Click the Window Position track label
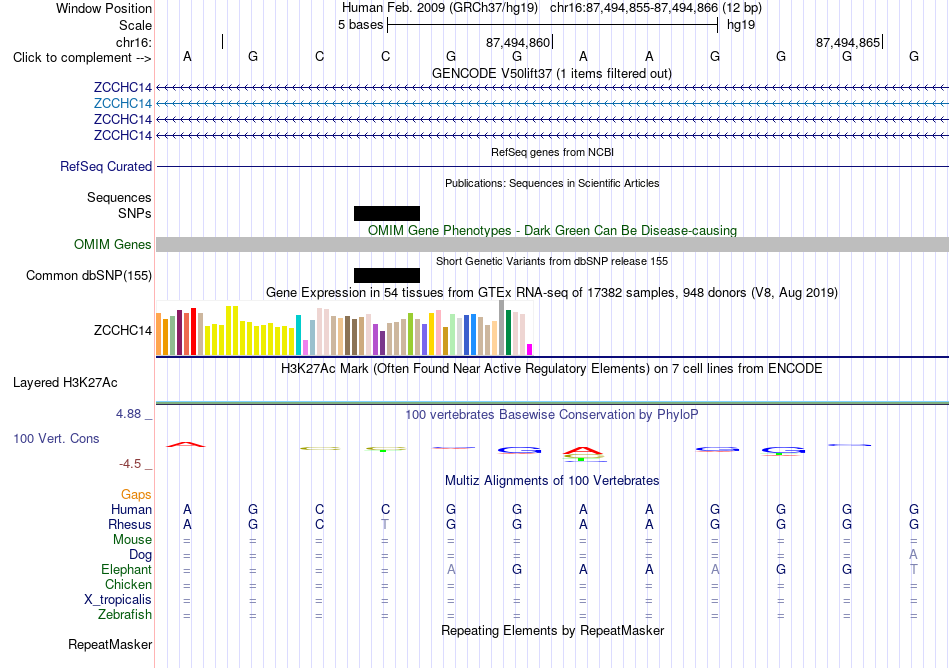 [104, 8]
